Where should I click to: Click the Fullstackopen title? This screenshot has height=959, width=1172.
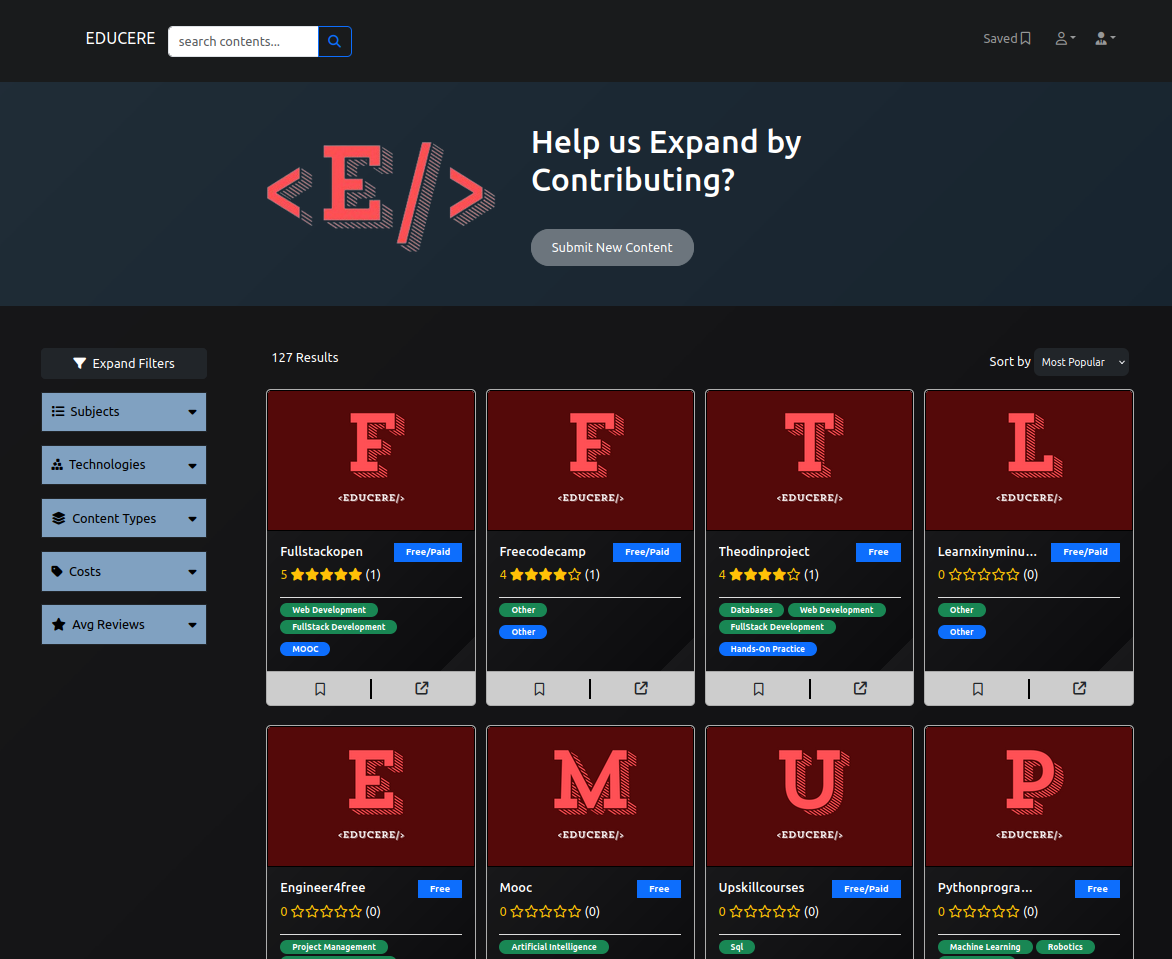pos(321,552)
